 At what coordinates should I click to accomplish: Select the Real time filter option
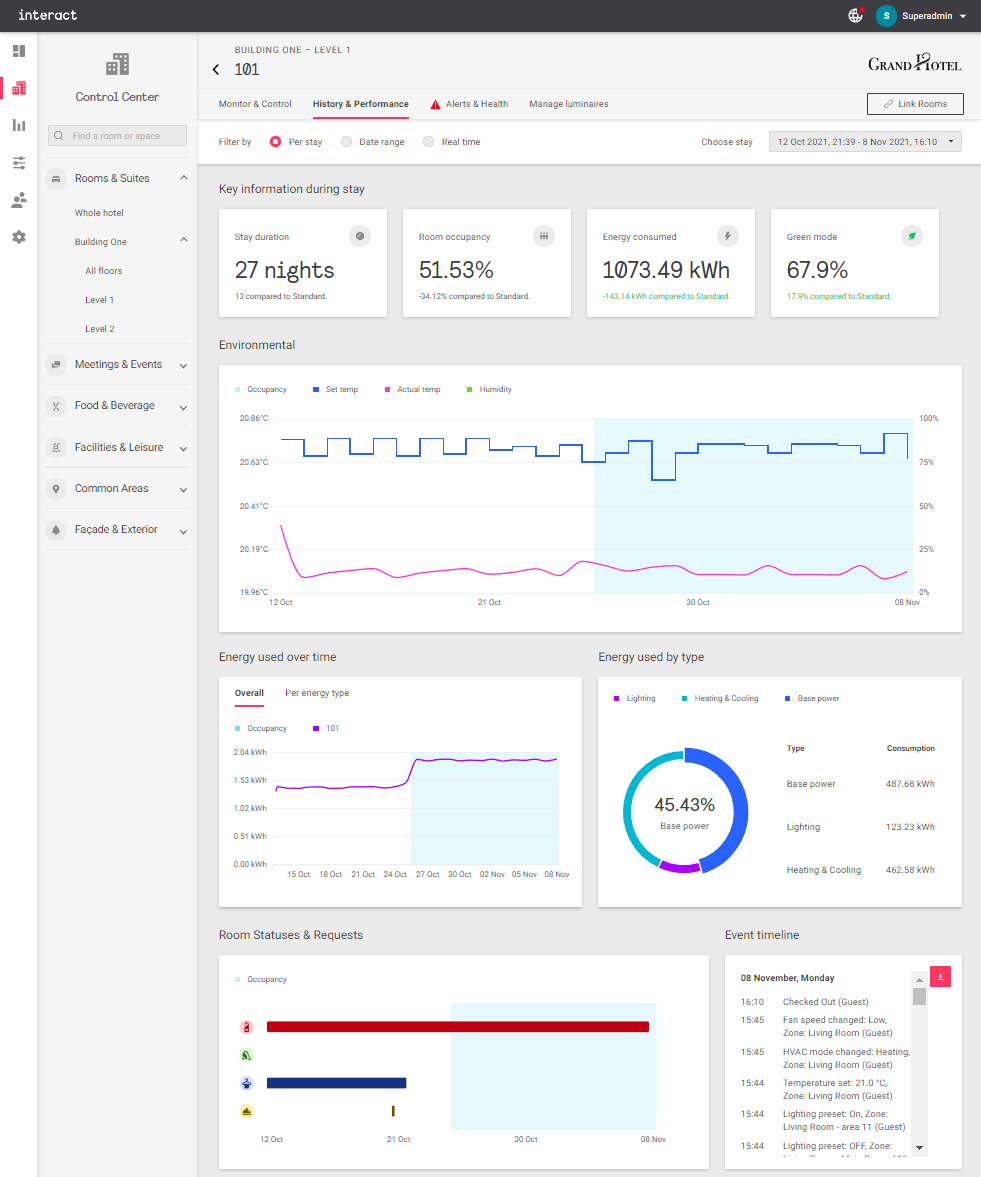tap(428, 142)
